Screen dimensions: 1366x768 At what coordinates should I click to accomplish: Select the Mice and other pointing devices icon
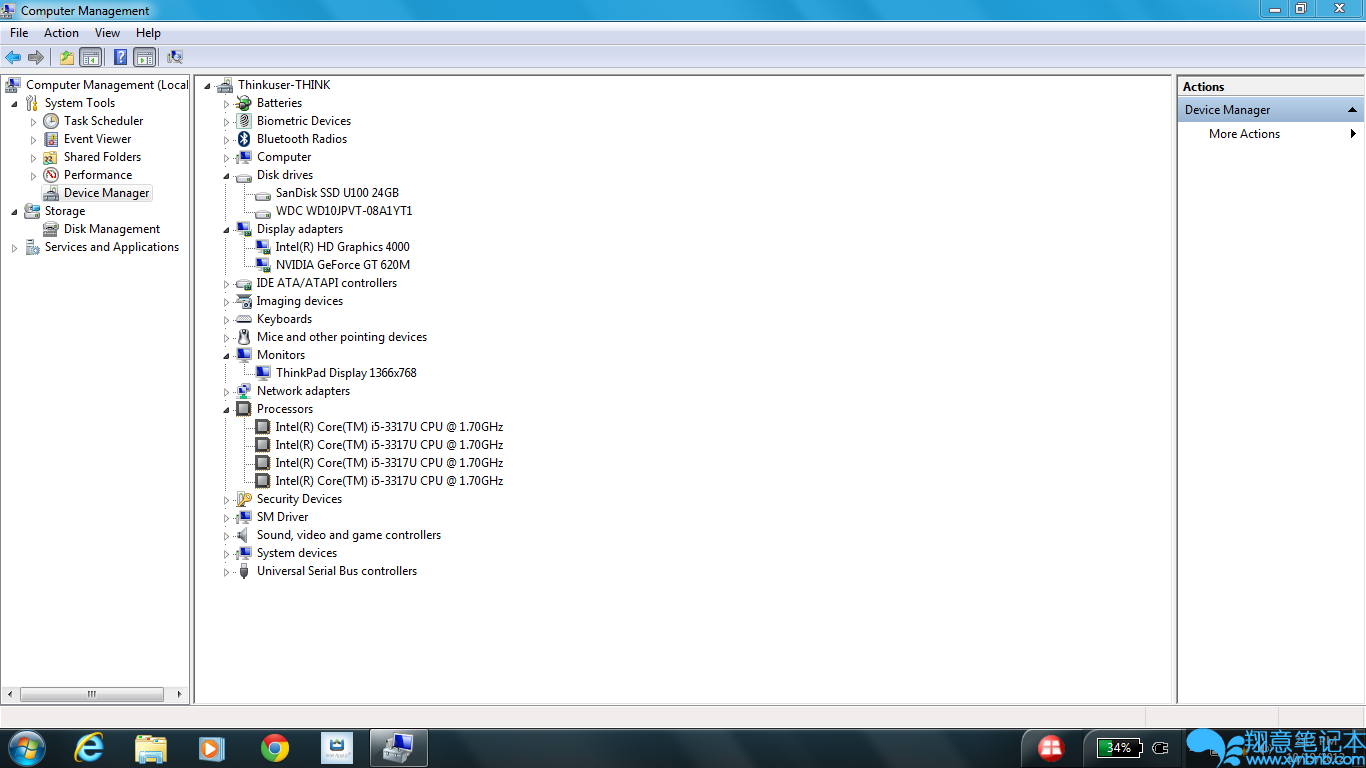tap(244, 337)
